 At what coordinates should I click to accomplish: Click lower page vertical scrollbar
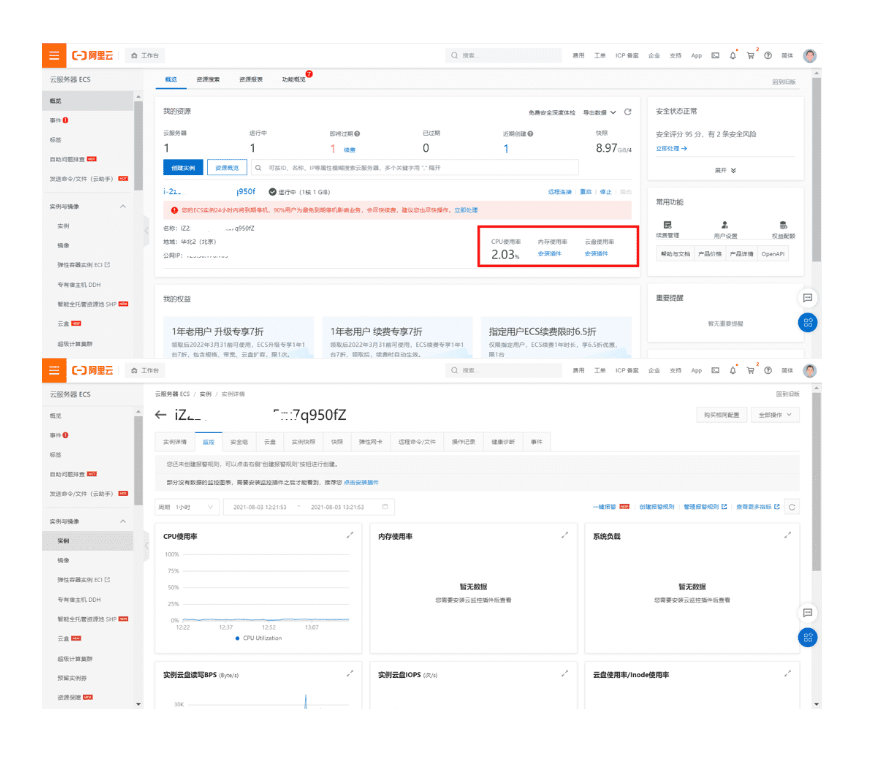(816, 482)
